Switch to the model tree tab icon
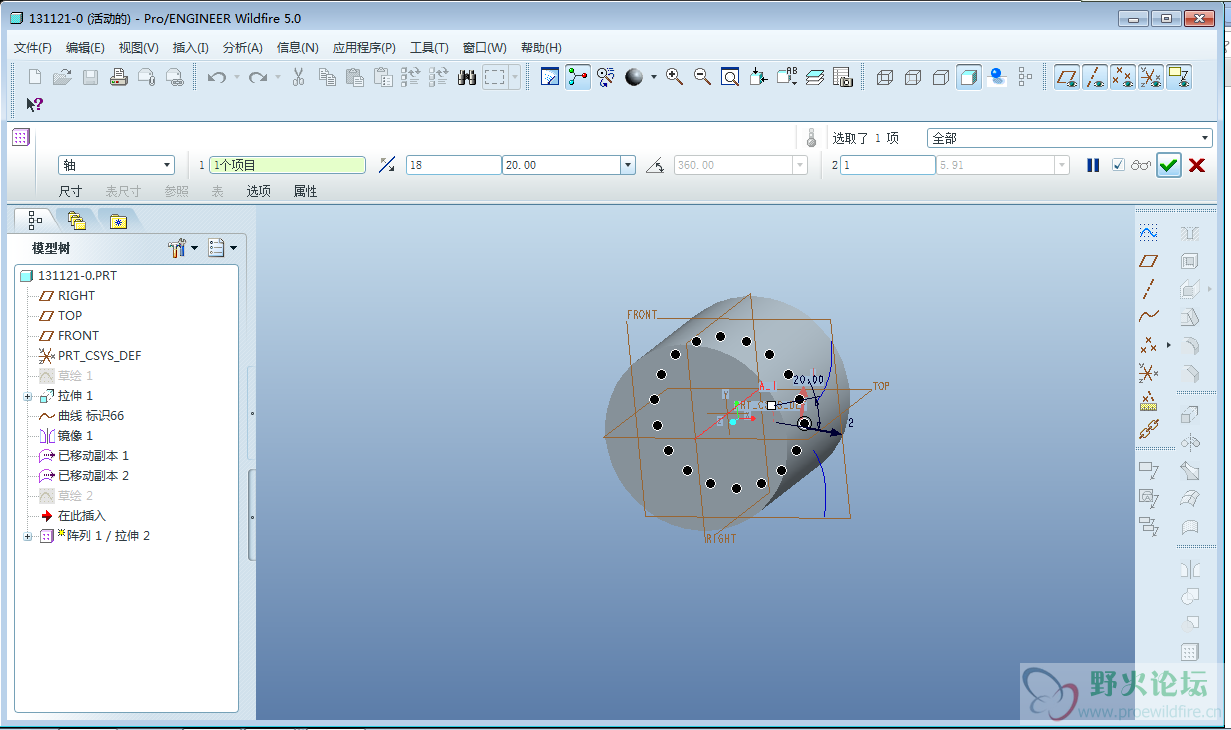Viewport: 1231px width, 730px height. pos(35,220)
